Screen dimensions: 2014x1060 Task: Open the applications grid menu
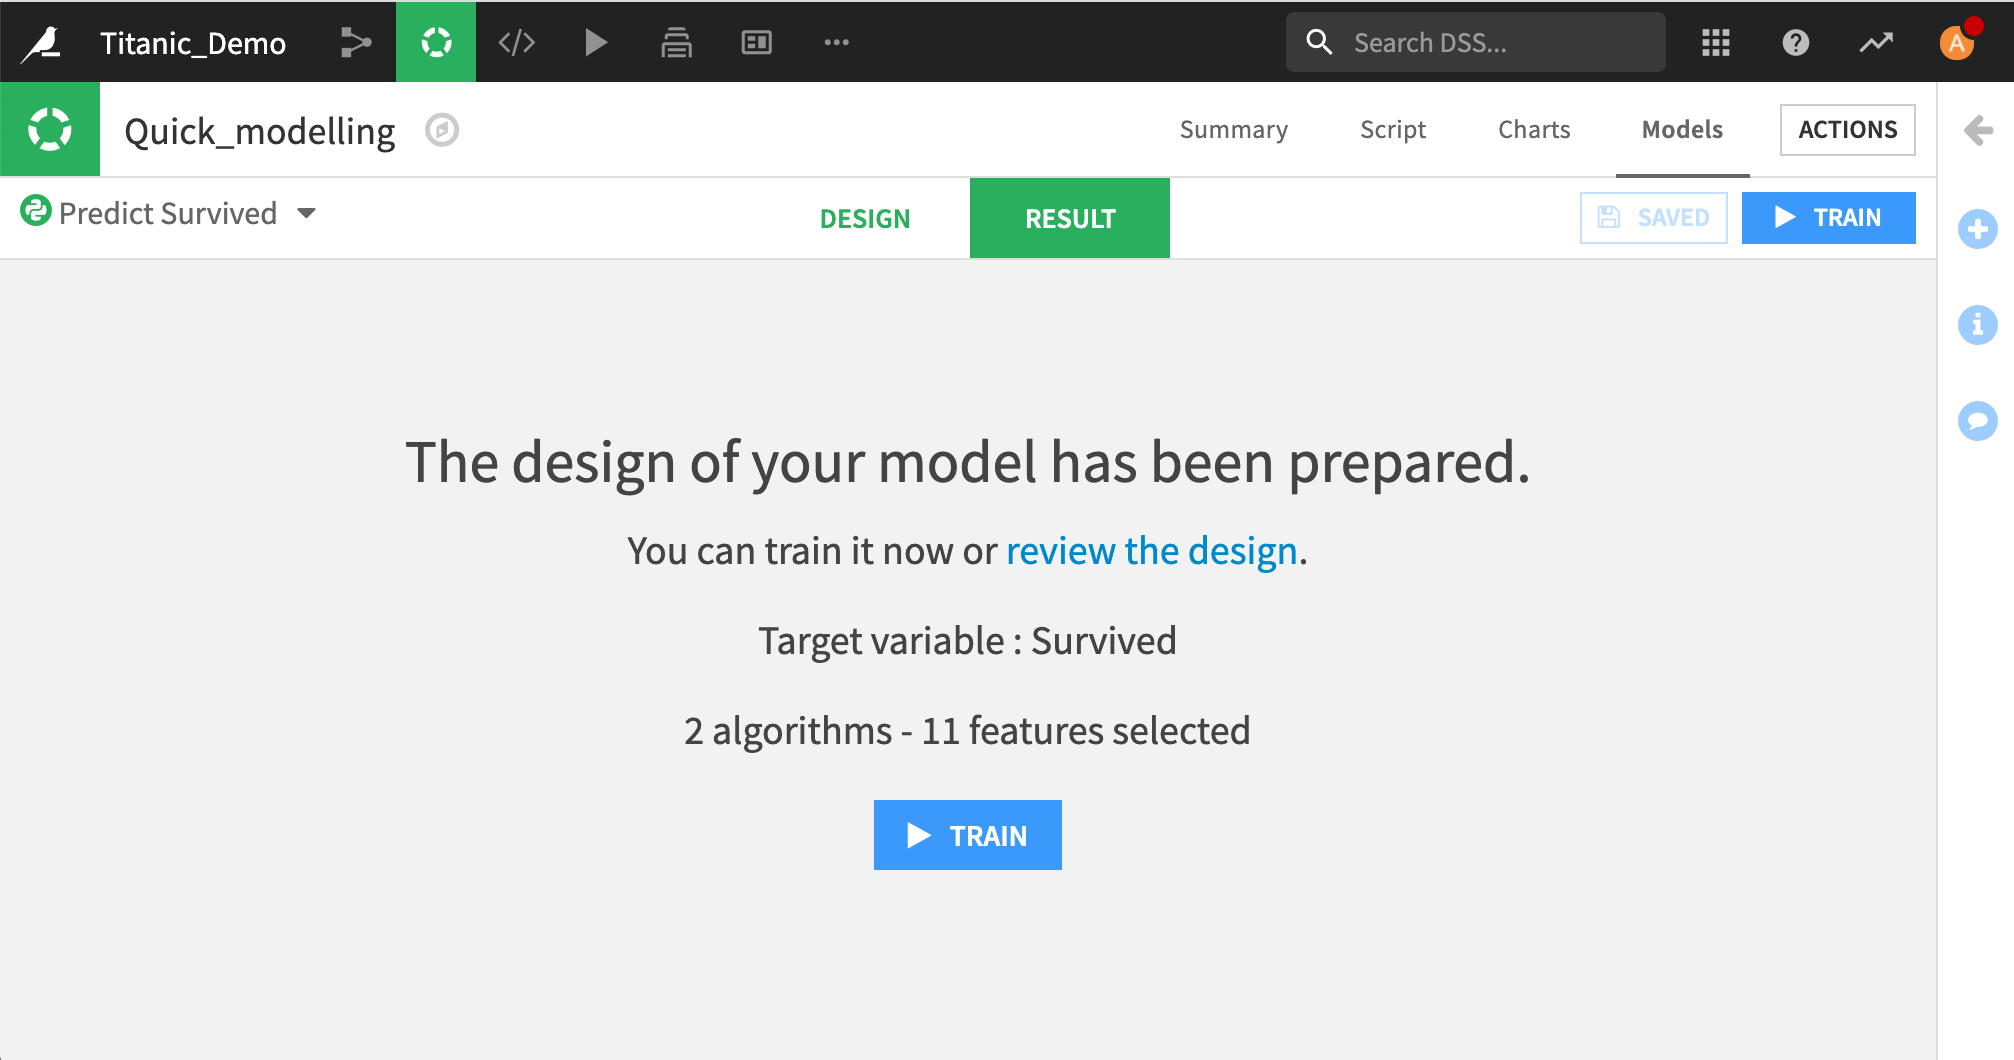[1716, 42]
